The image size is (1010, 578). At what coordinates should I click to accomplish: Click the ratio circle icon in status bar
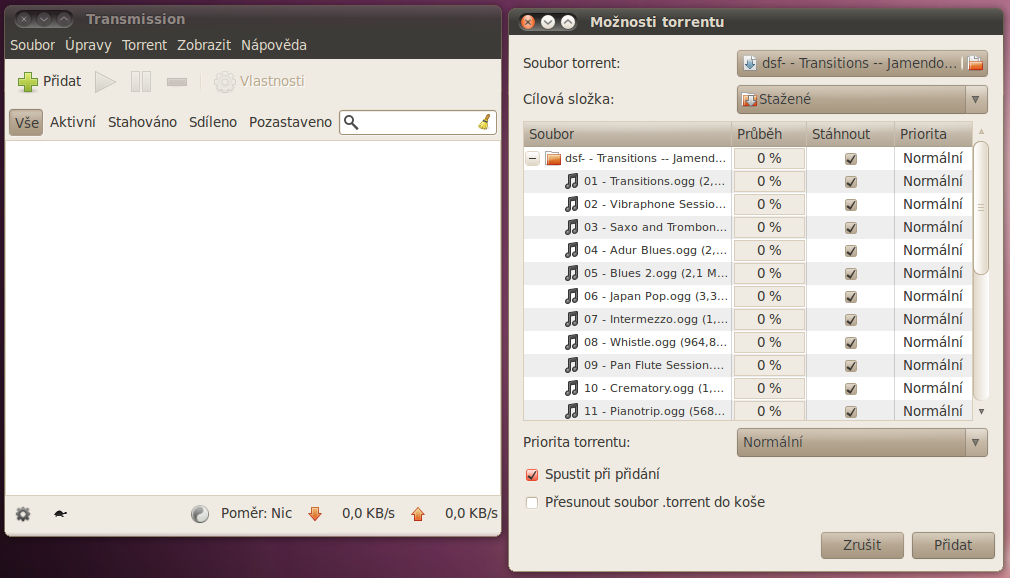click(x=200, y=514)
